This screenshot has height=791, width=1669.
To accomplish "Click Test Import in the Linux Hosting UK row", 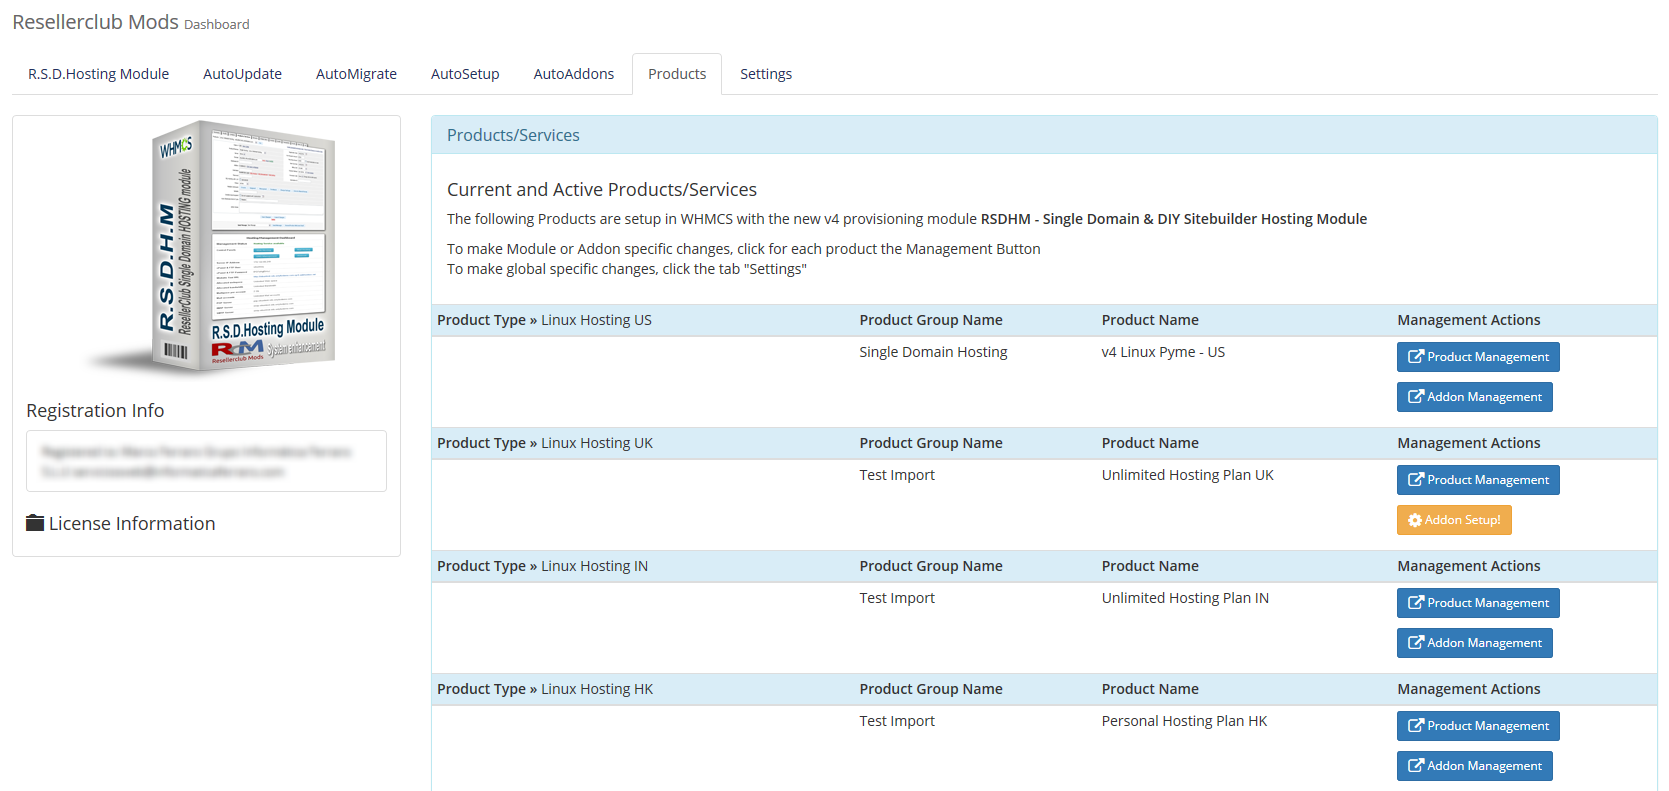I will (897, 475).
